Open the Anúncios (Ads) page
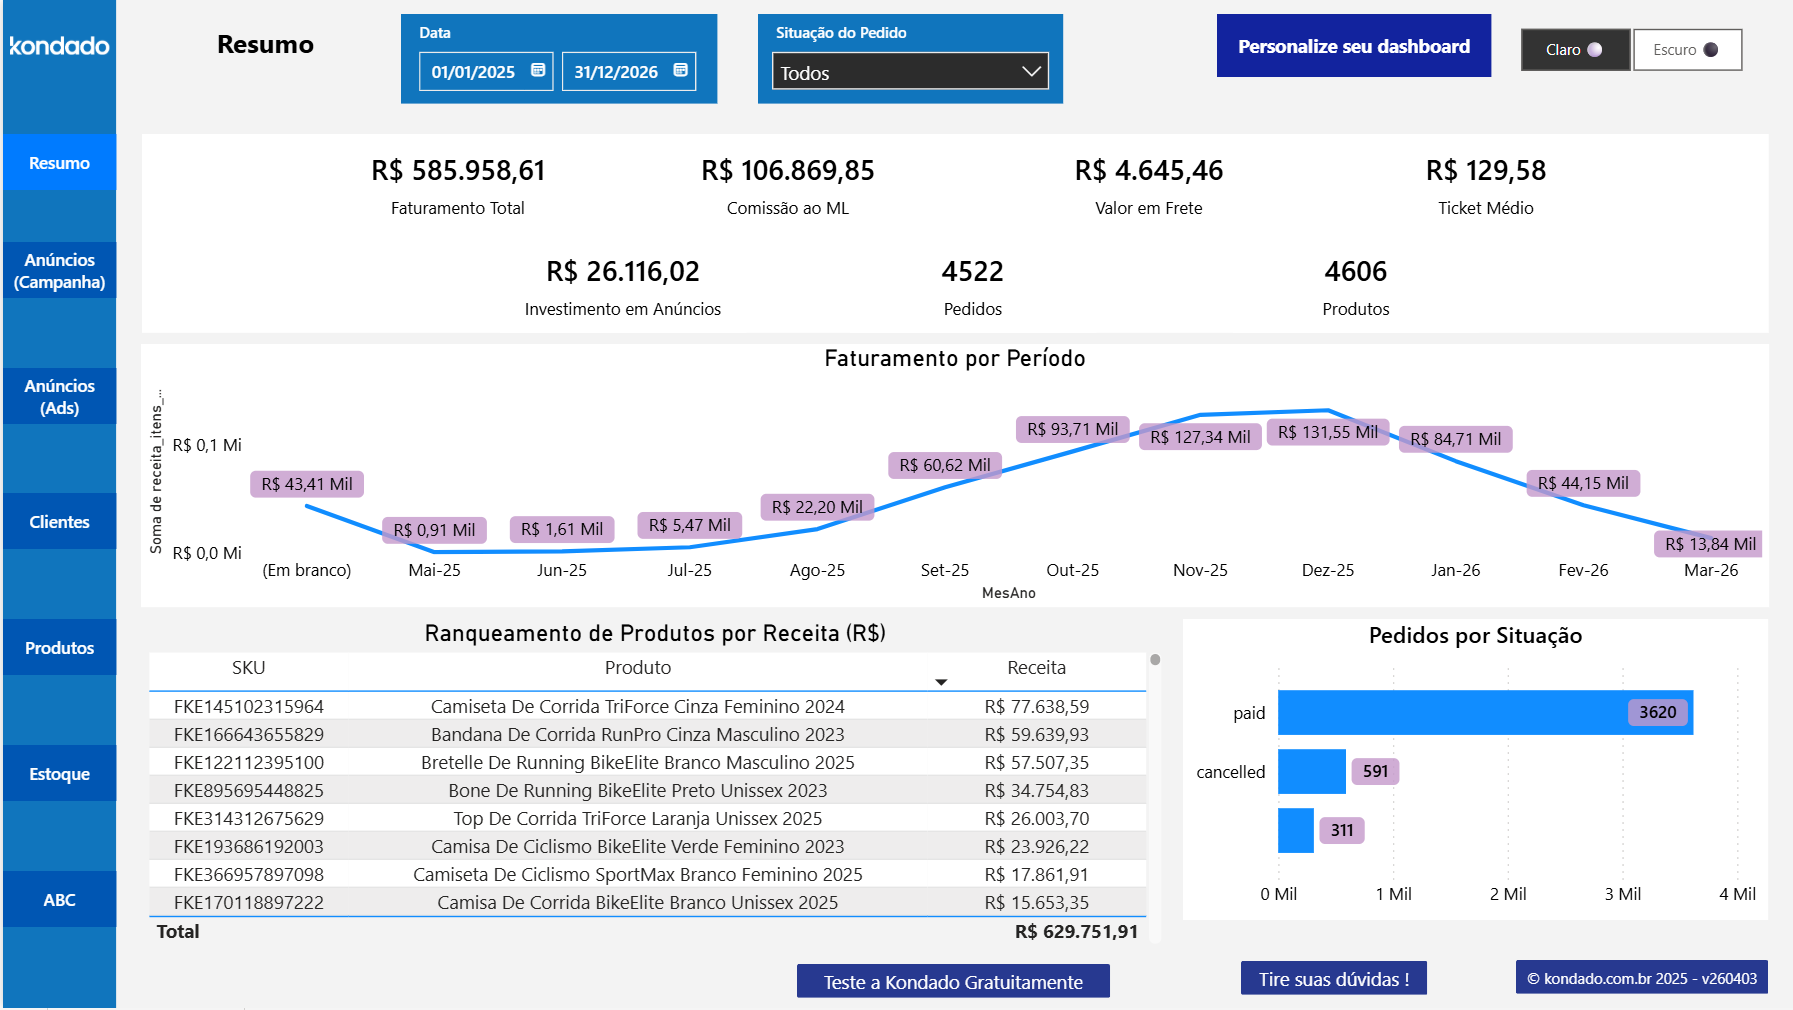Image resolution: width=1793 pixels, height=1010 pixels. pyautogui.click(x=59, y=396)
